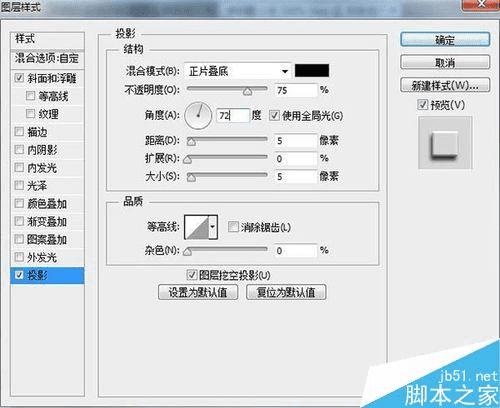Screen dimensions: 500x408
Task: Enable the 纹理 checkbox
Action: tap(30, 114)
